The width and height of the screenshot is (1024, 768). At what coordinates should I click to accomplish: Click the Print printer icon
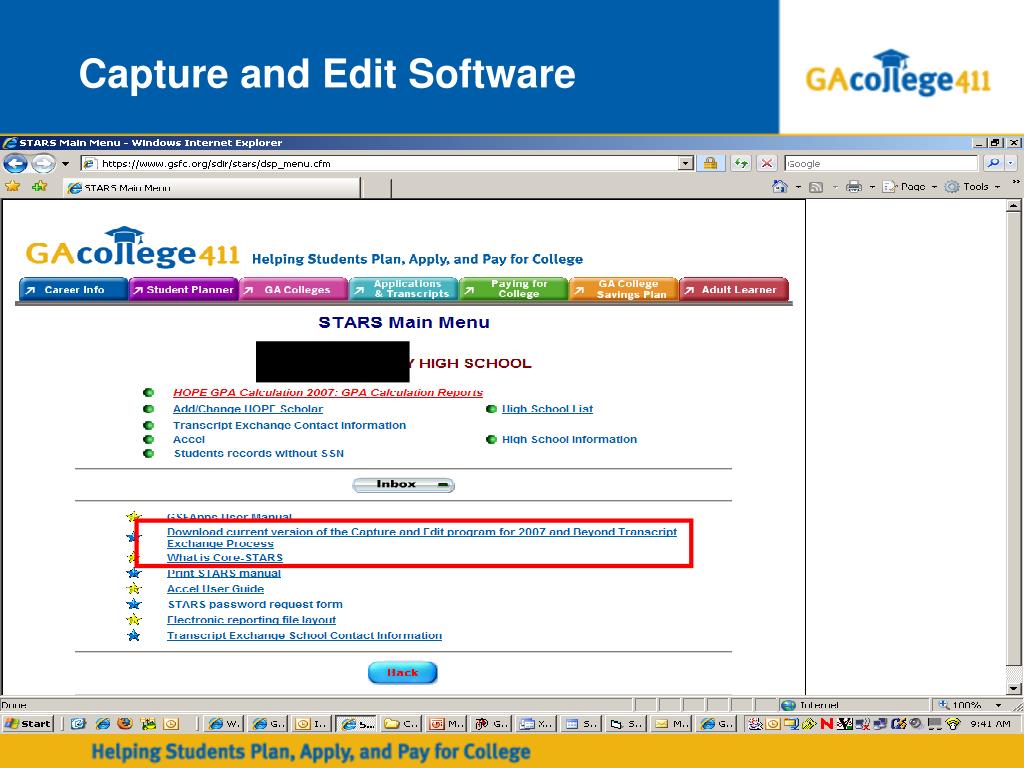pyautogui.click(x=854, y=187)
